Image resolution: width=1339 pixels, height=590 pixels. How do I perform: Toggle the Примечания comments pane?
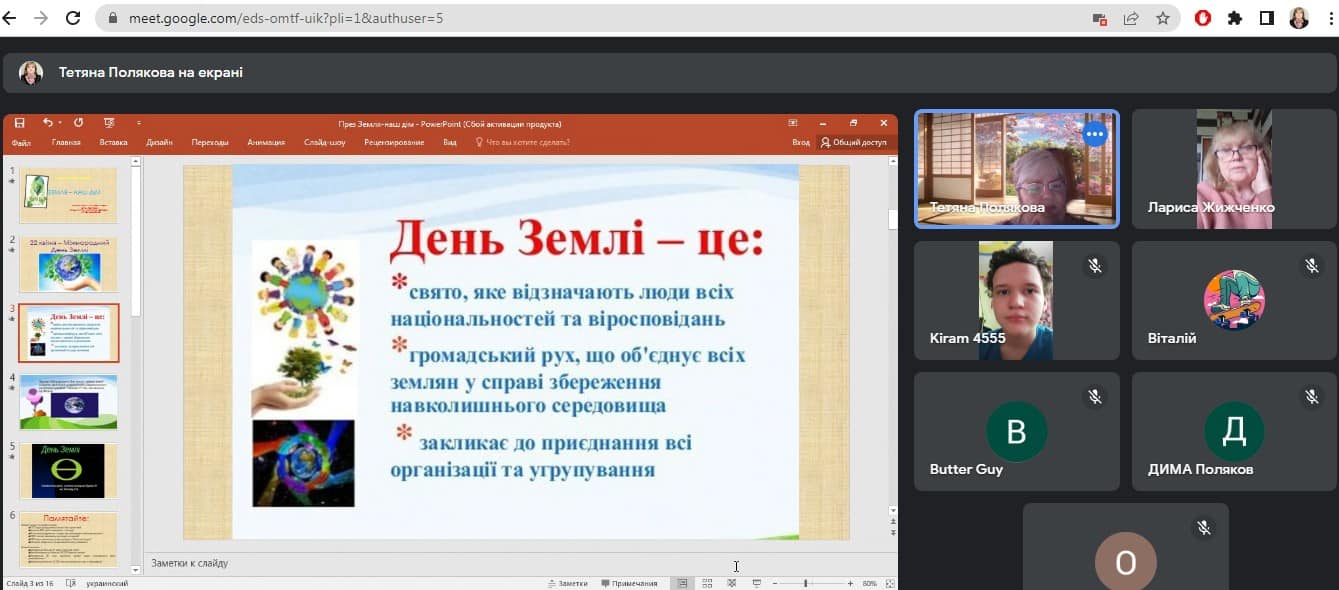point(628,583)
